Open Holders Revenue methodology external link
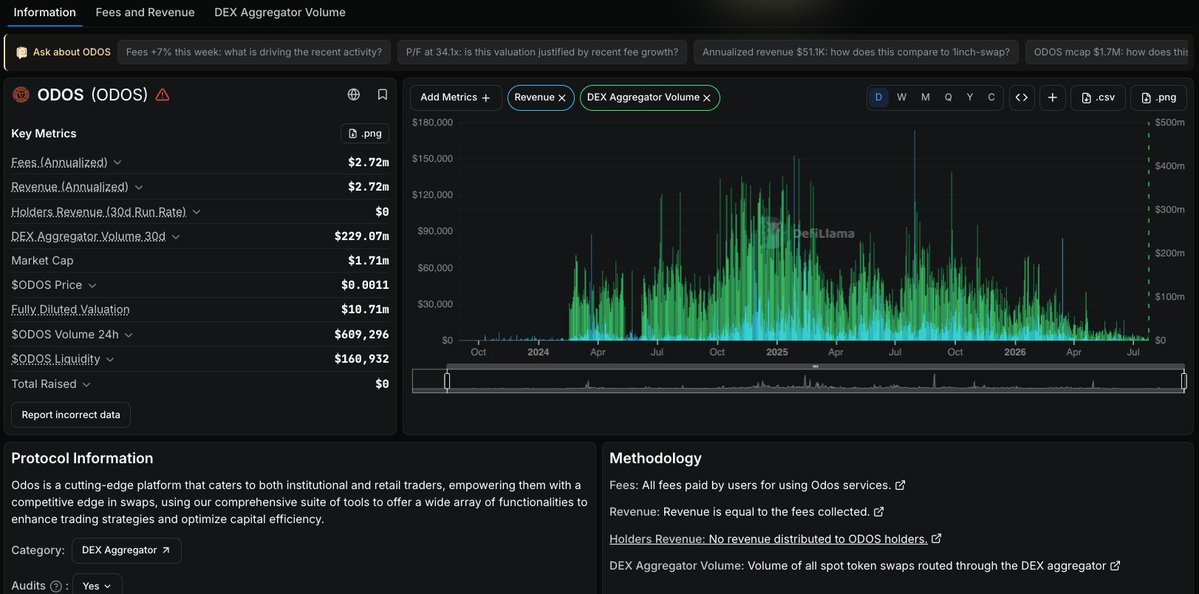 [x=937, y=539]
